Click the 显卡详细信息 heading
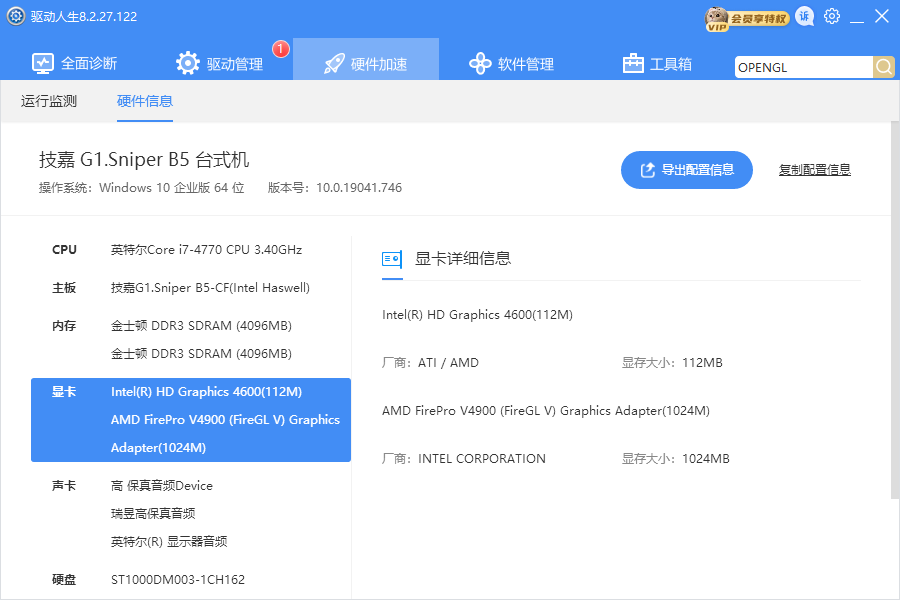This screenshot has width=900, height=600. [463, 258]
